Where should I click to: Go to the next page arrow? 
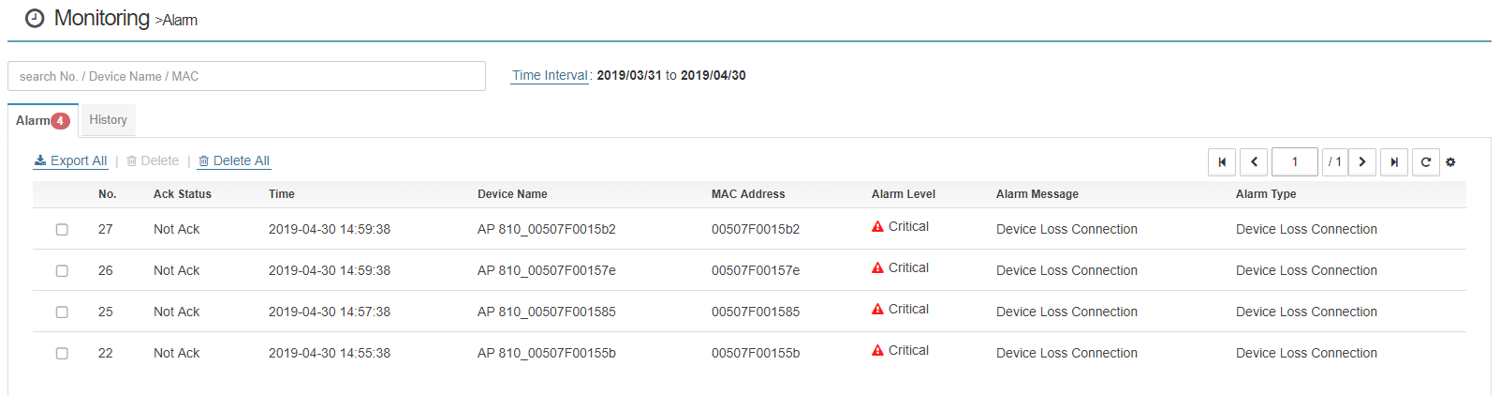pos(1362,162)
